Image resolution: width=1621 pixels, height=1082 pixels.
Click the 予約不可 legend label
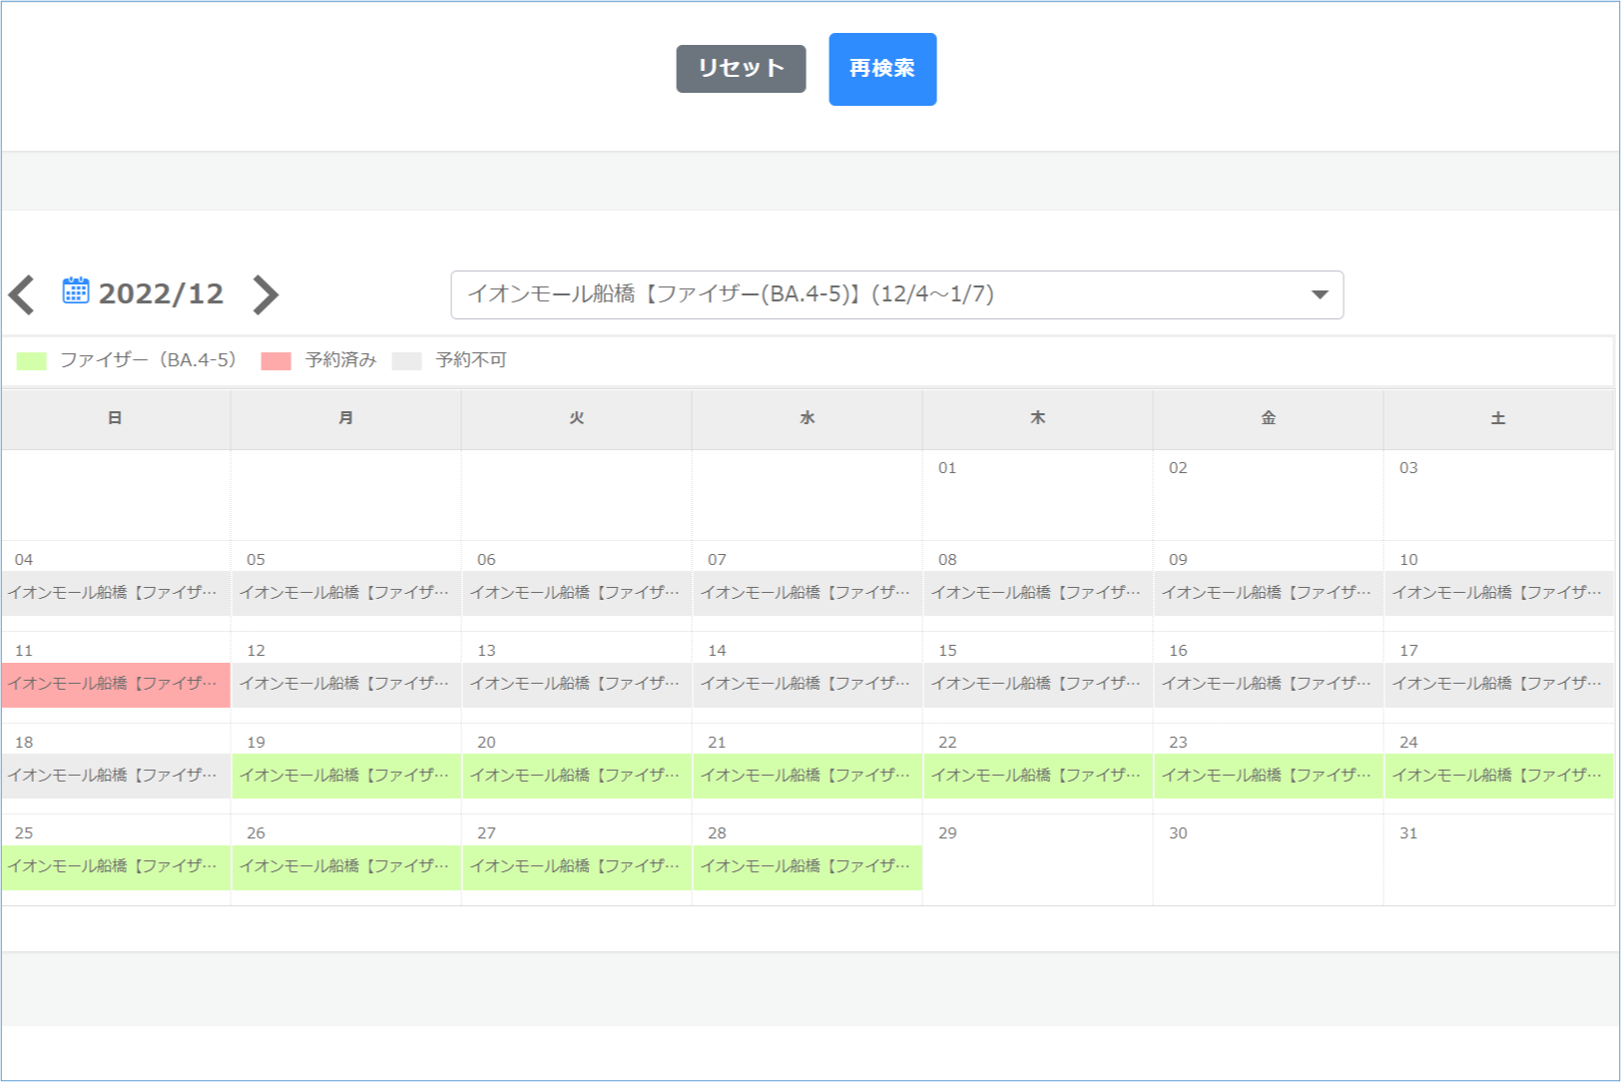click(471, 360)
